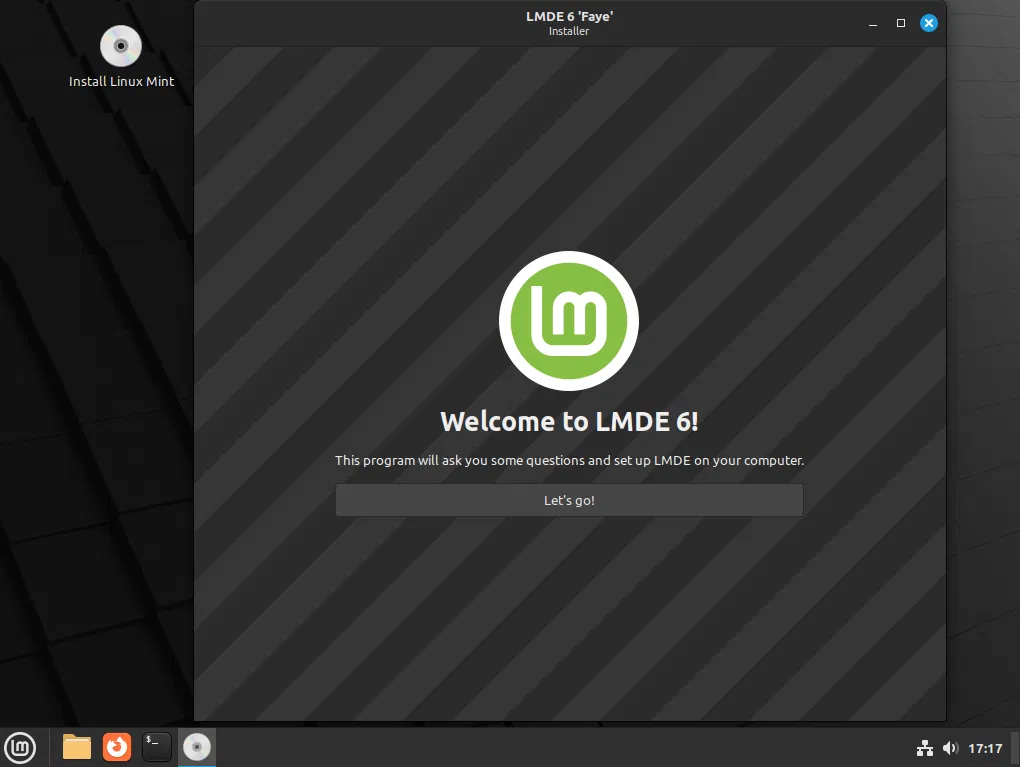1020x767 pixels.
Task: Open the volume sound tray icon
Action: (x=950, y=748)
